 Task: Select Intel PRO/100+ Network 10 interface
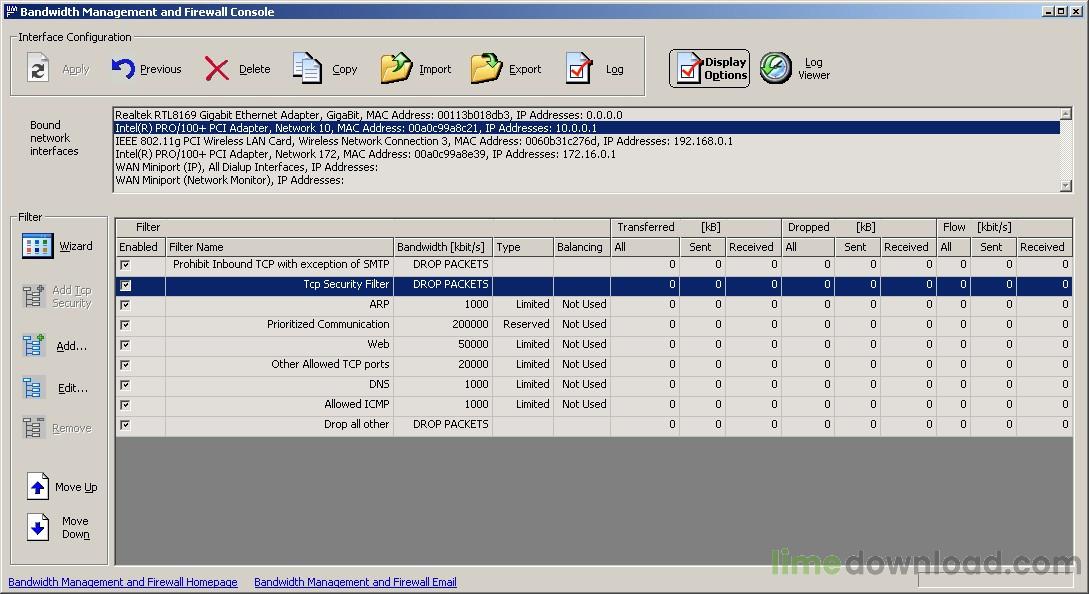point(587,128)
